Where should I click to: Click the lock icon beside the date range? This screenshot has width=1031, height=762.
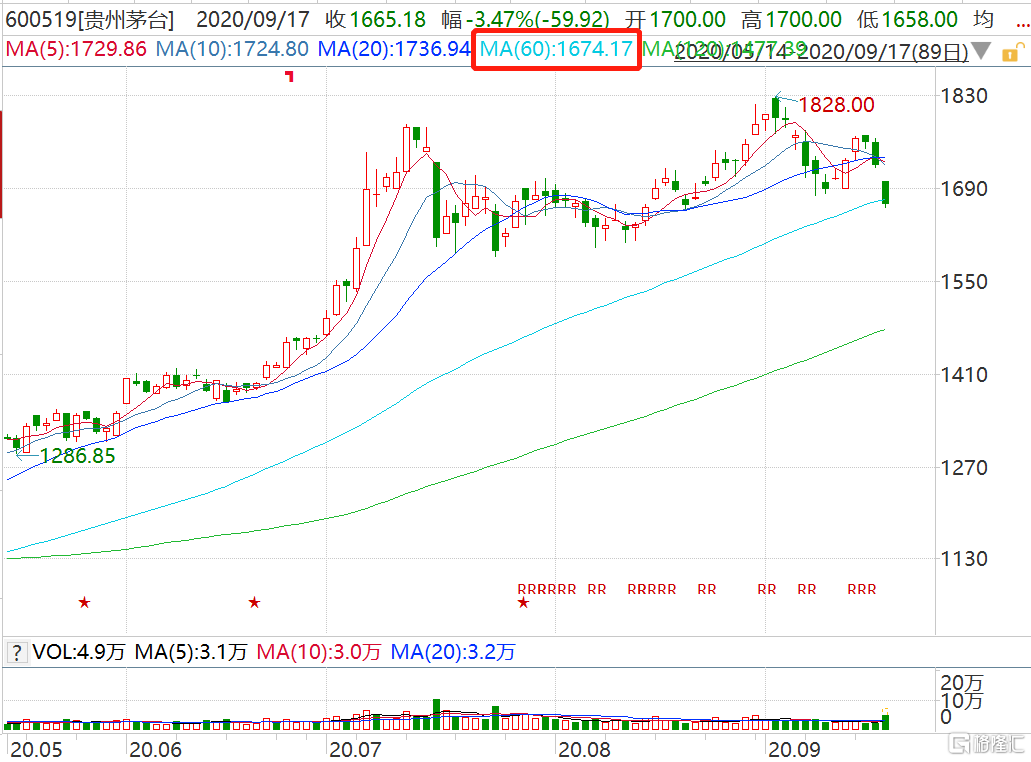coord(1011,52)
